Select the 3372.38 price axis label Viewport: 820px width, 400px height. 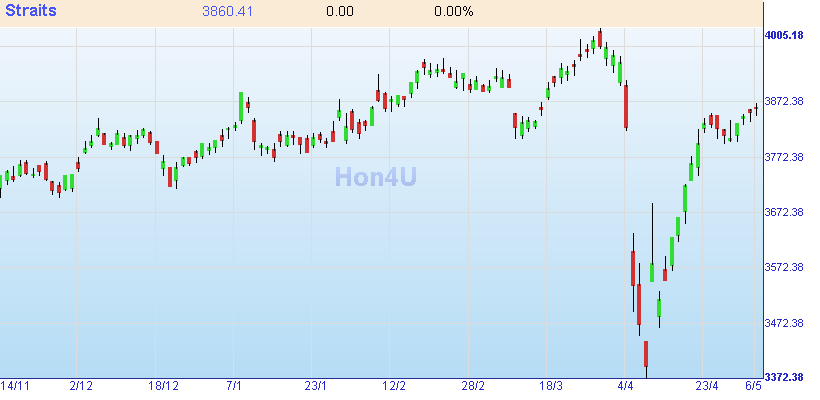tap(784, 377)
